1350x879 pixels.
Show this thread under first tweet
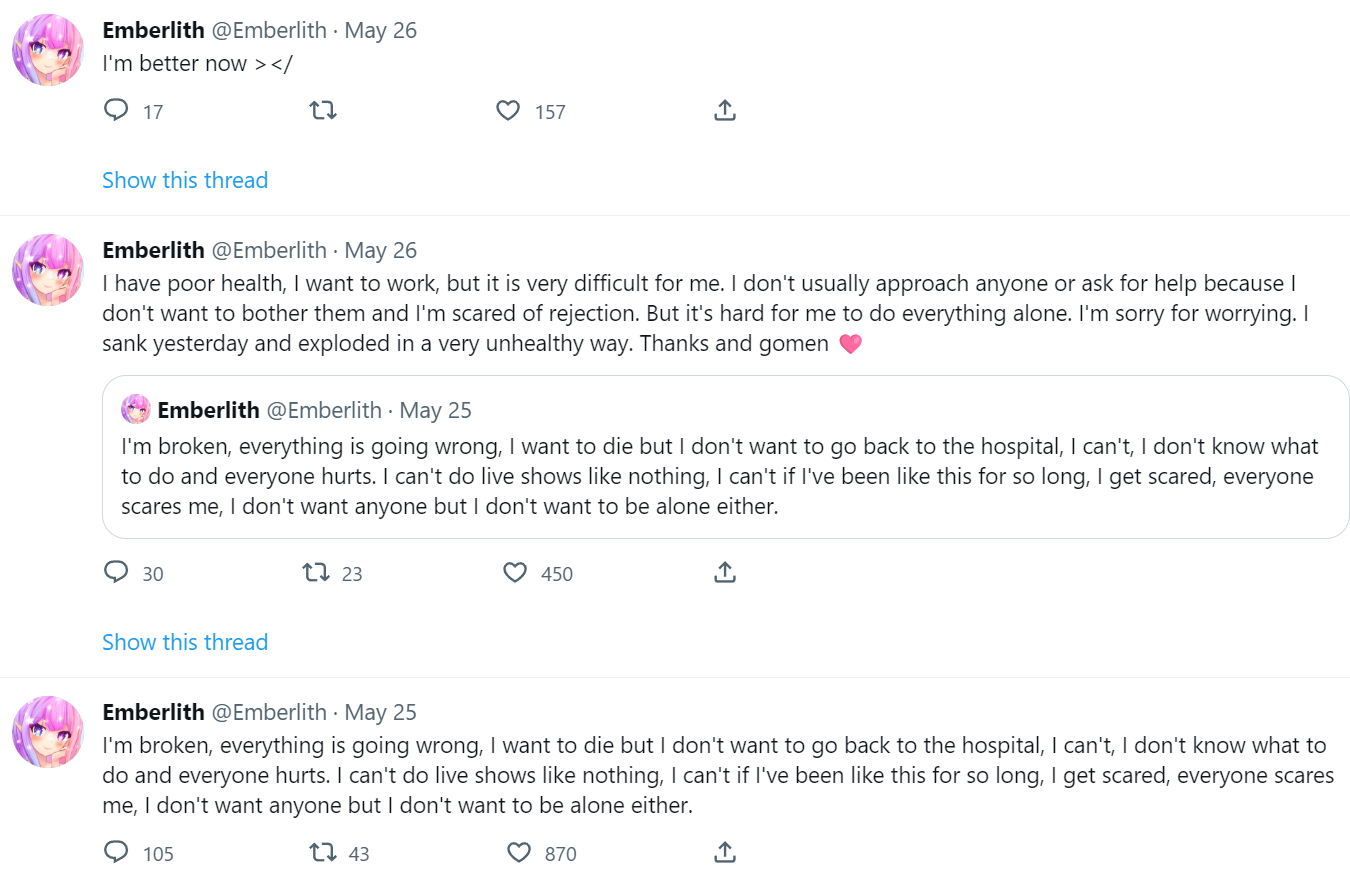point(185,181)
